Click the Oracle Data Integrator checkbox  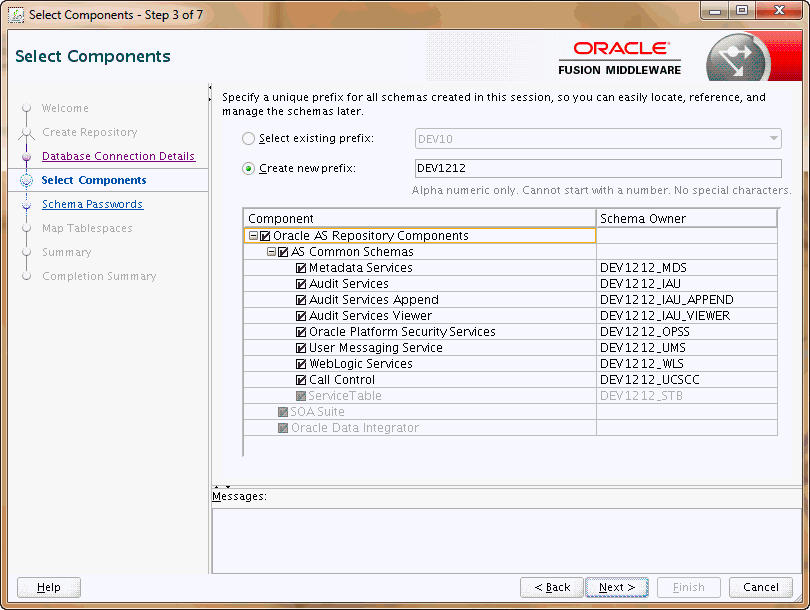coord(283,428)
